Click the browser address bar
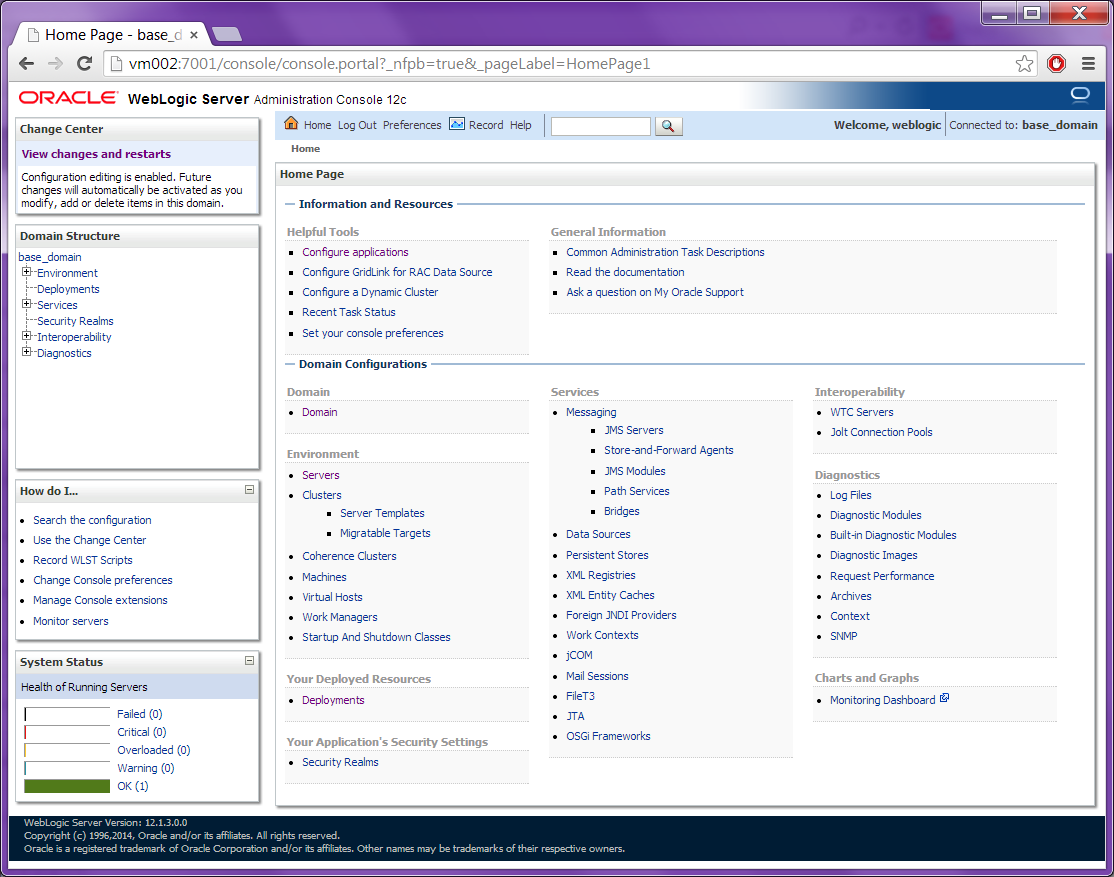 [x=568, y=64]
